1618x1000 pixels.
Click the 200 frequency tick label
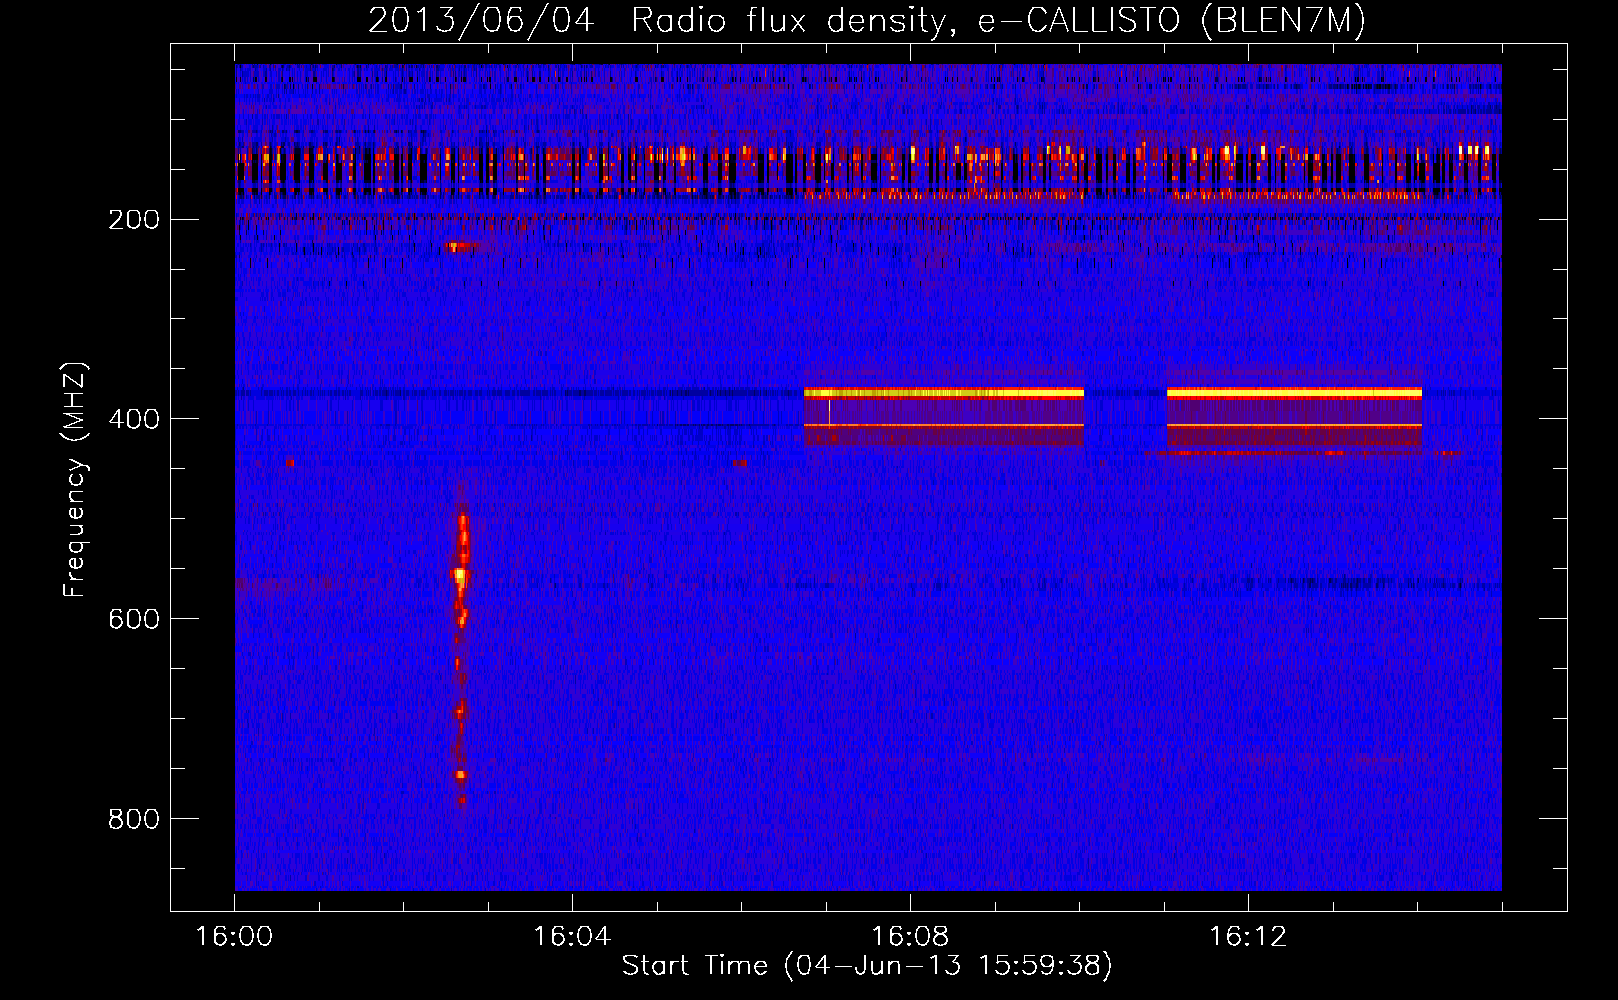coord(133,219)
